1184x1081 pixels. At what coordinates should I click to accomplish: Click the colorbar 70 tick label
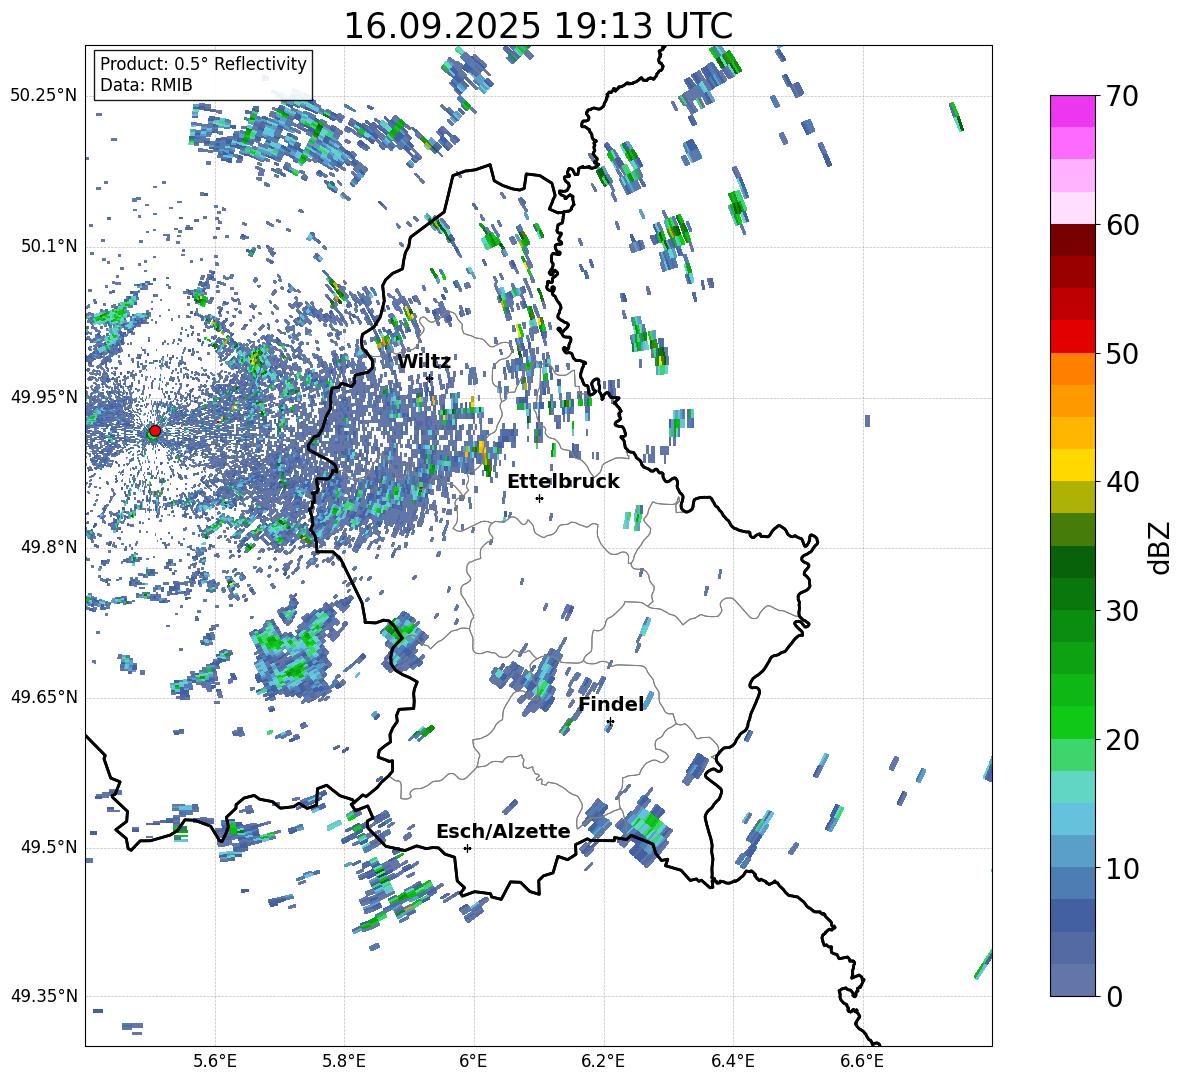point(1123,96)
